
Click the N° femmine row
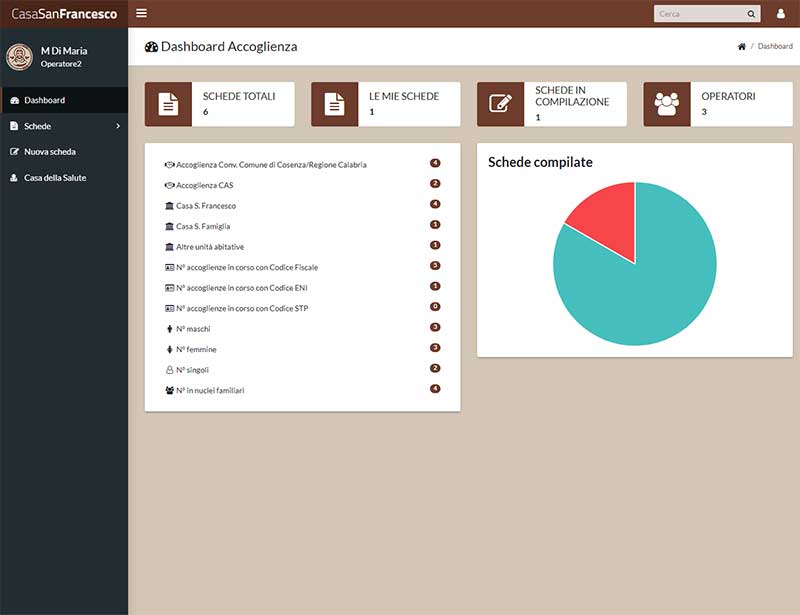[303, 349]
